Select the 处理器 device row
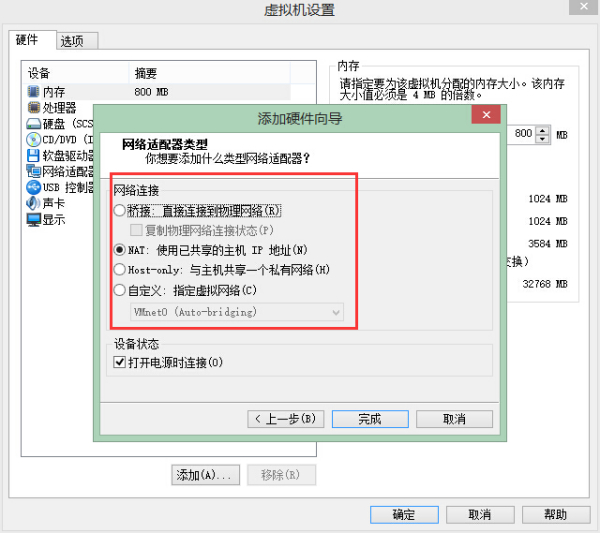The image size is (600, 533). click(60, 108)
